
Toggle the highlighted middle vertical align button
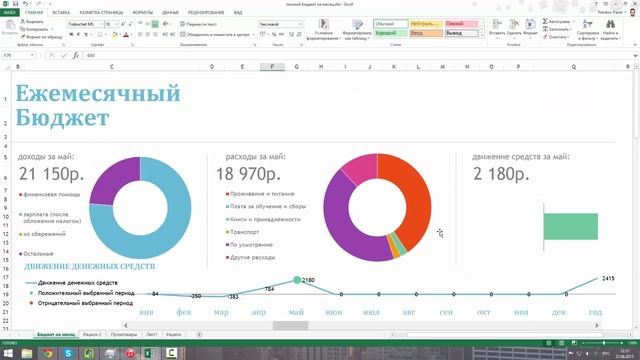tap(155, 24)
